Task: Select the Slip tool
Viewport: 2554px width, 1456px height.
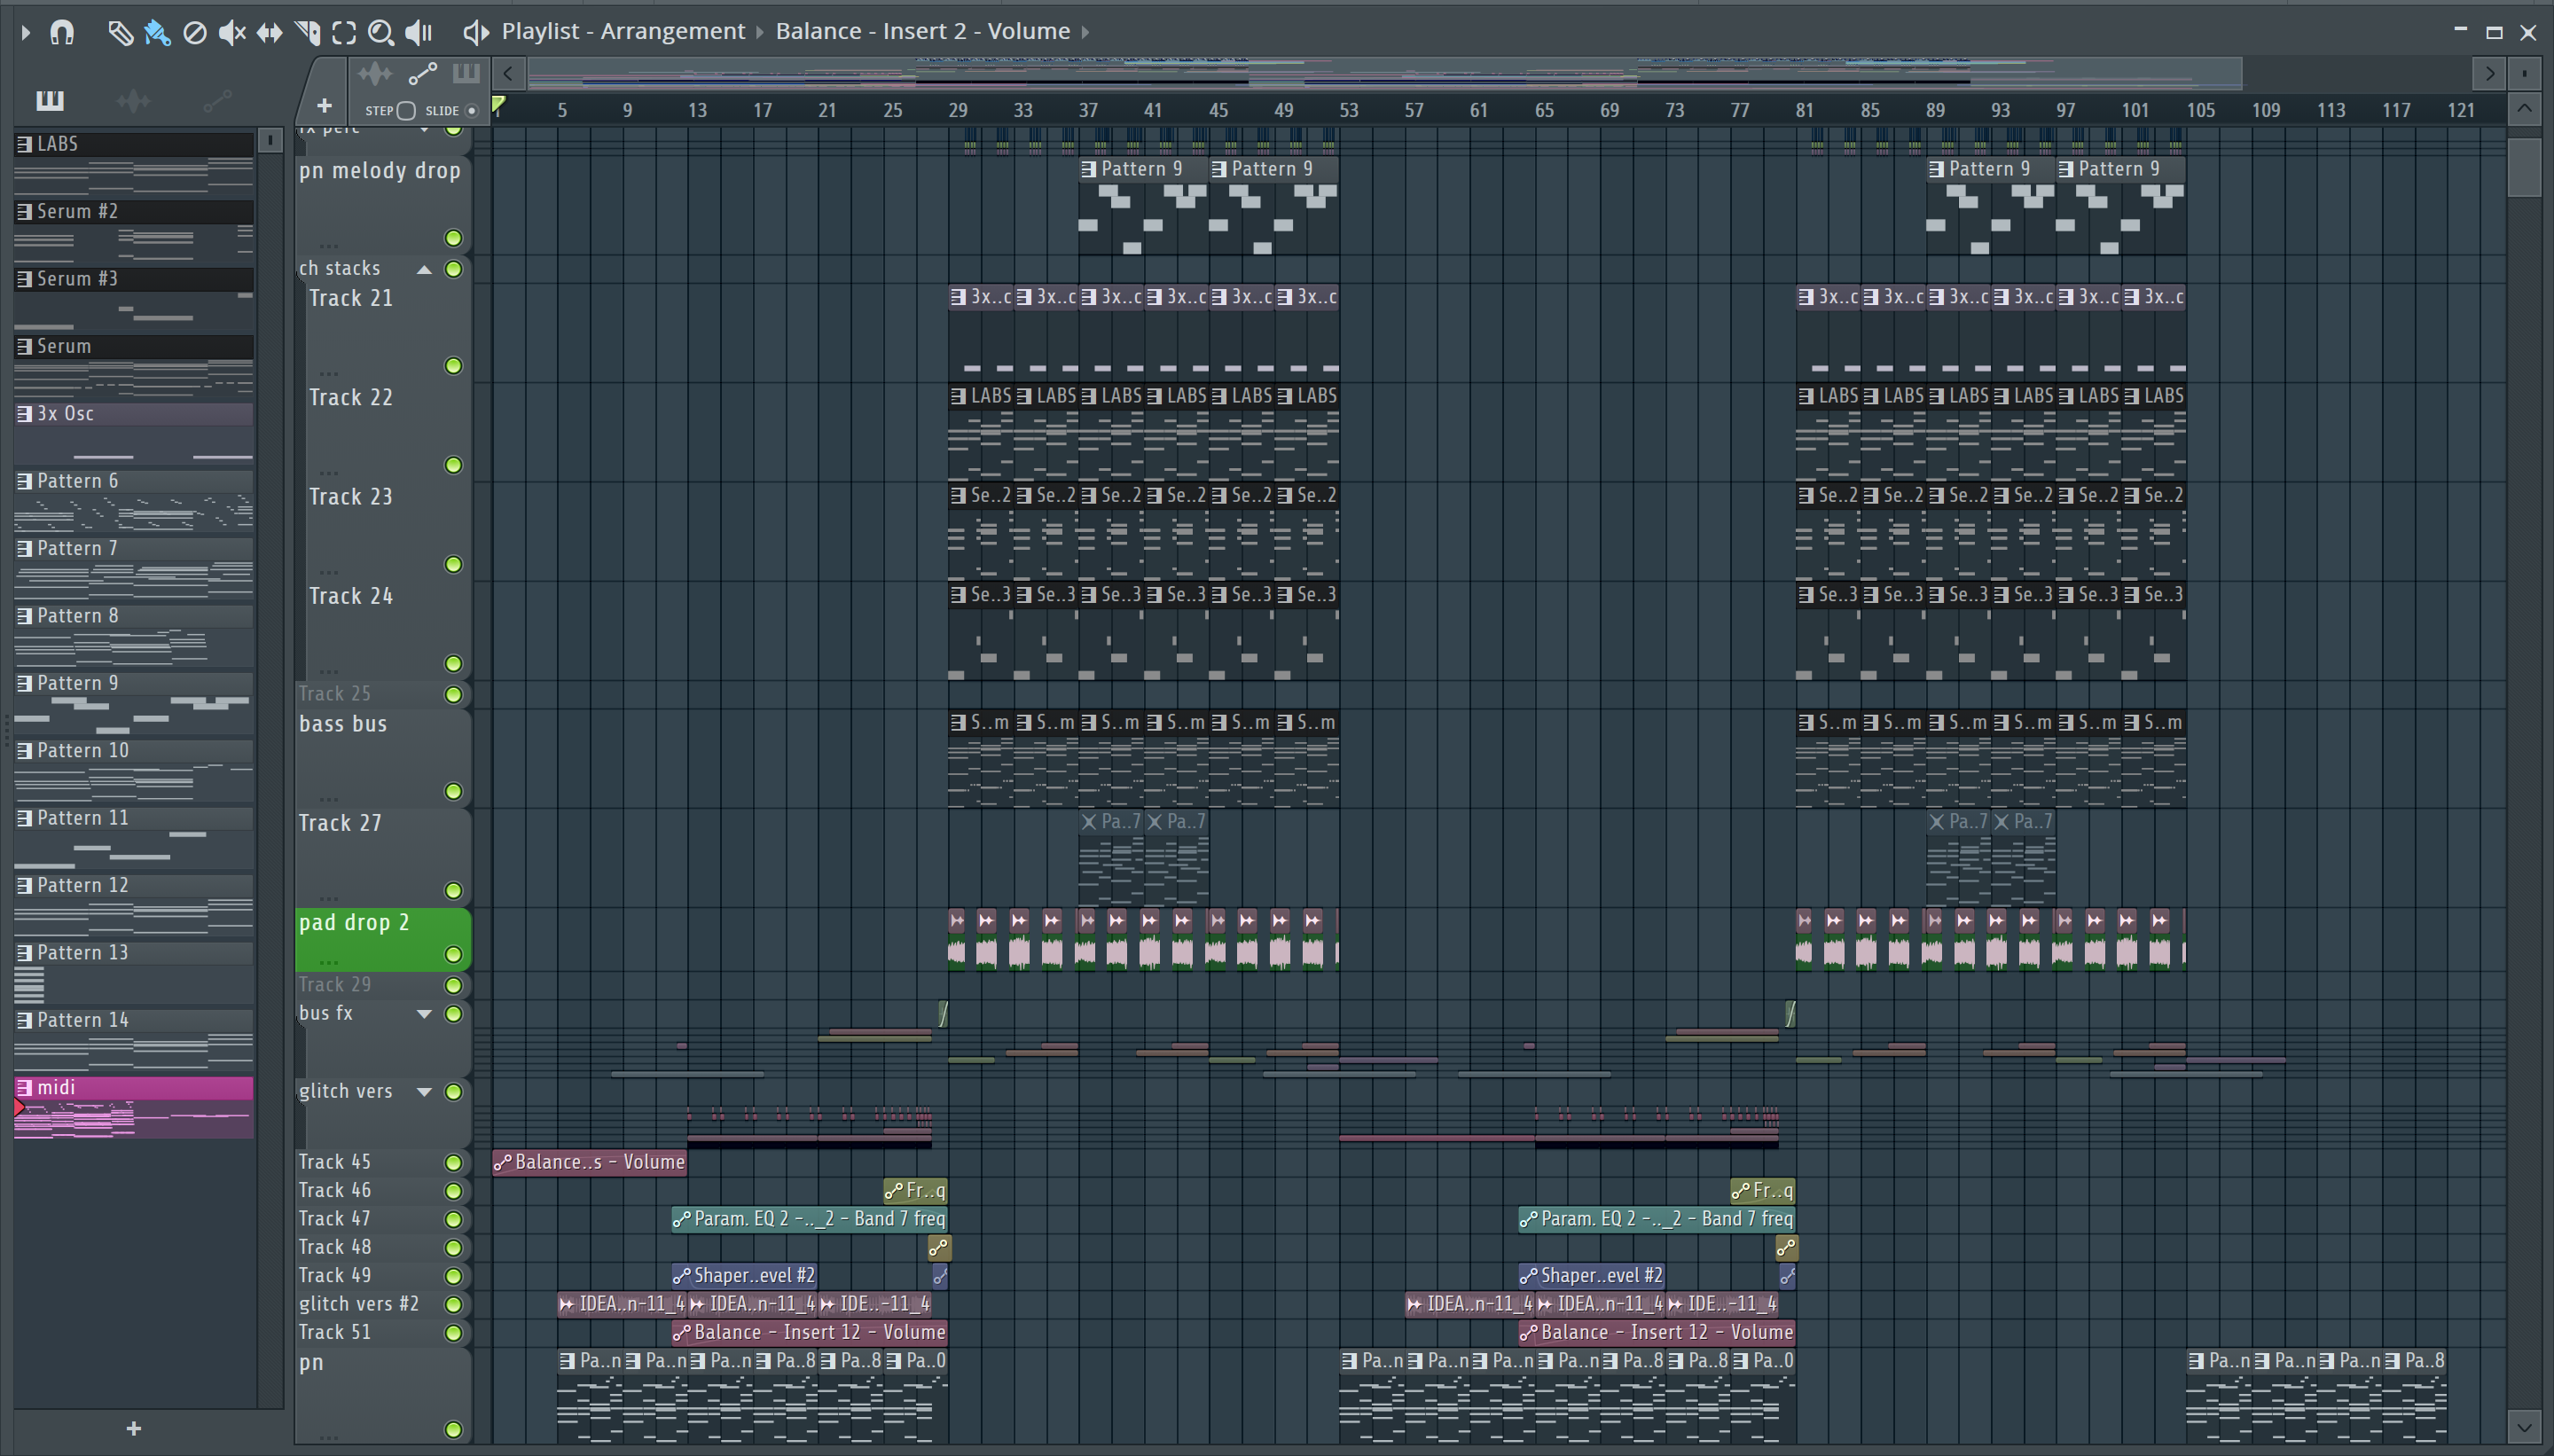Action: [x=269, y=33]
